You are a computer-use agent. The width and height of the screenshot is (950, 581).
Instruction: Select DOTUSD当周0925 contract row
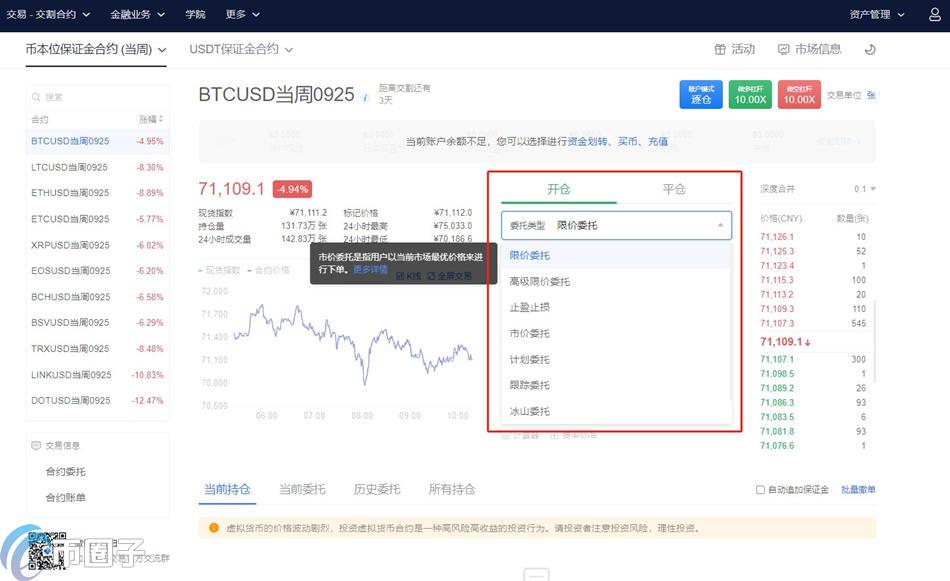point(98,400)
